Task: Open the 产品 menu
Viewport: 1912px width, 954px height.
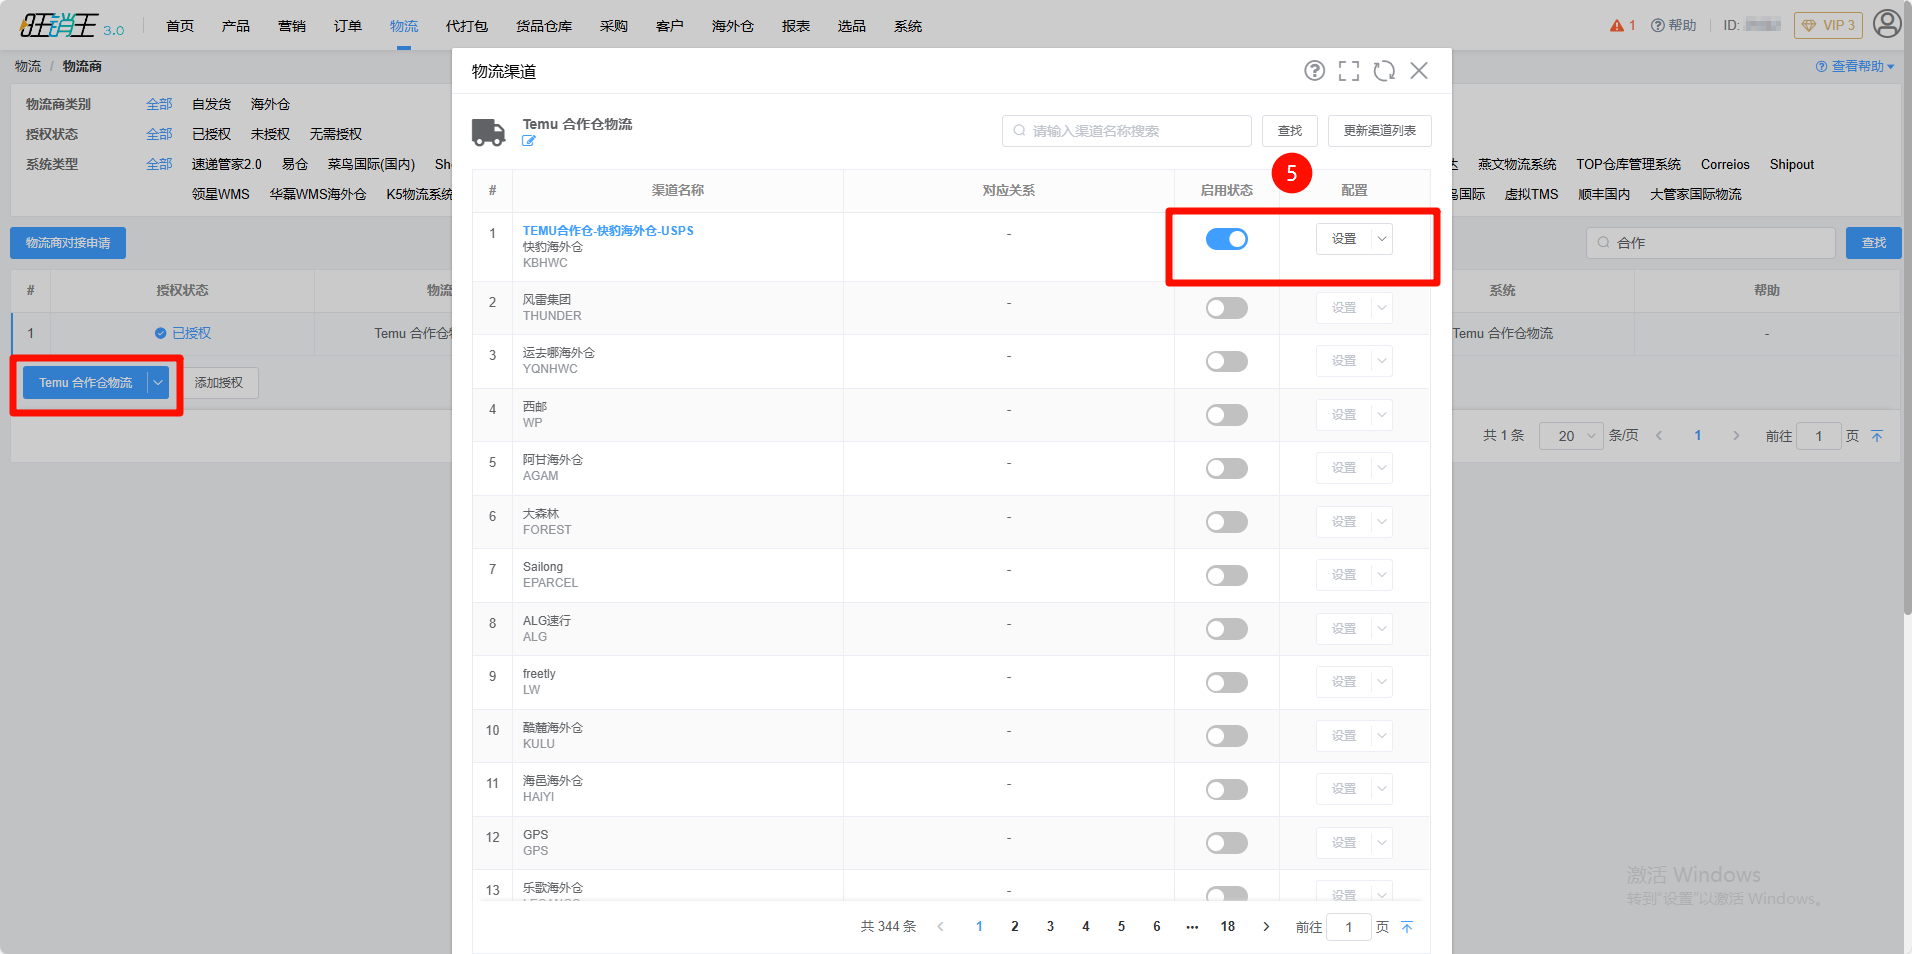Action: coord(236,26)
